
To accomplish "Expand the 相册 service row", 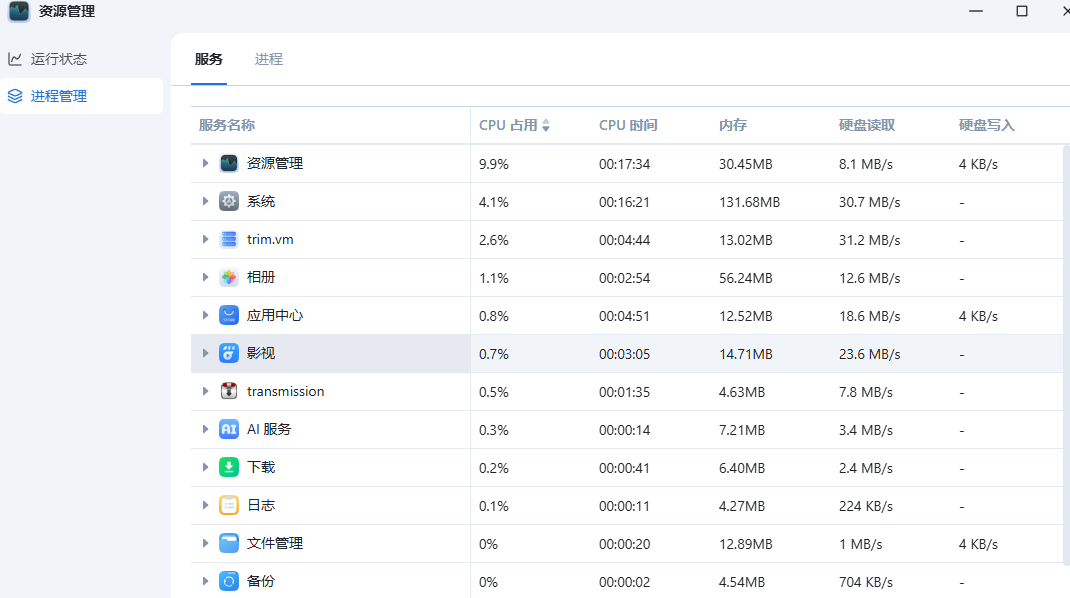I will tap(205, 277).
